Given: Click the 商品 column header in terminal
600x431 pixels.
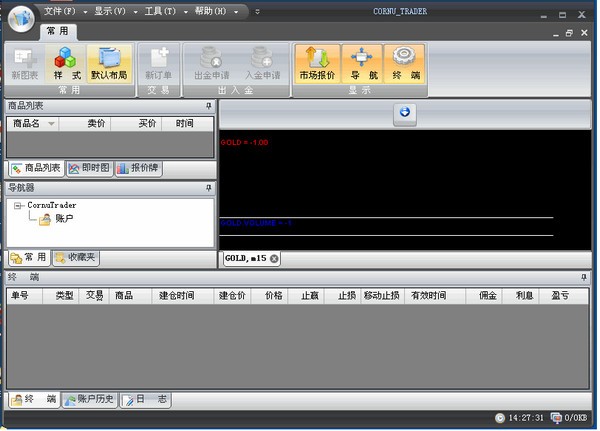Looking at the screenshot, I should point(130,295).
